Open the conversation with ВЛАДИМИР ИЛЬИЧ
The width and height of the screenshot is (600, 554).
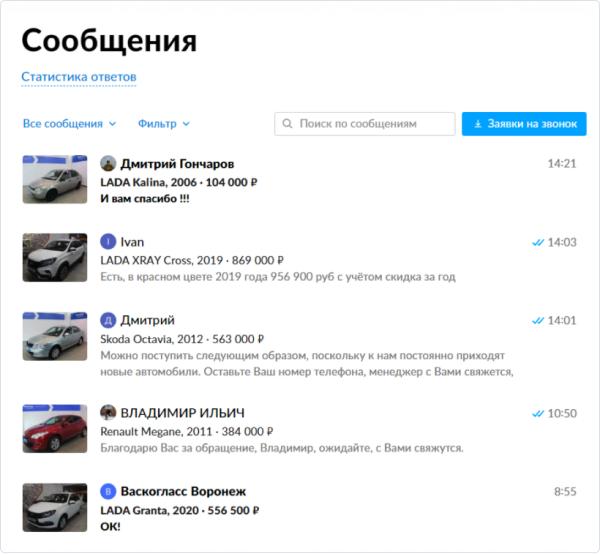point(183,413)
